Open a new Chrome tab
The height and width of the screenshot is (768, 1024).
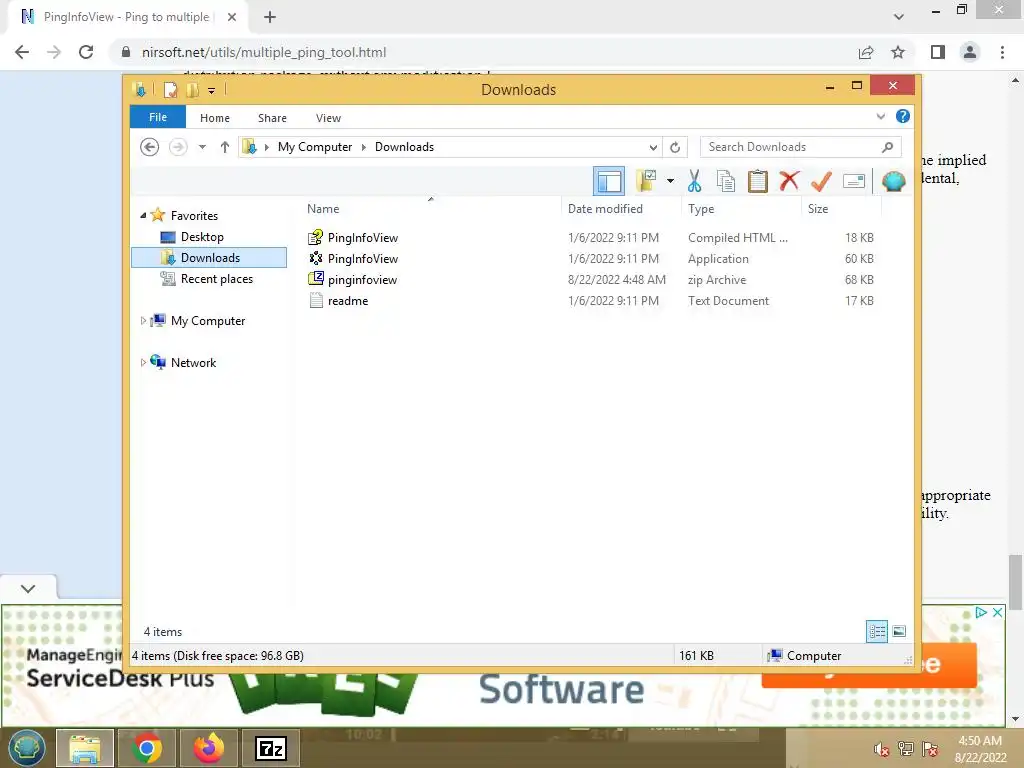point(270,17)
